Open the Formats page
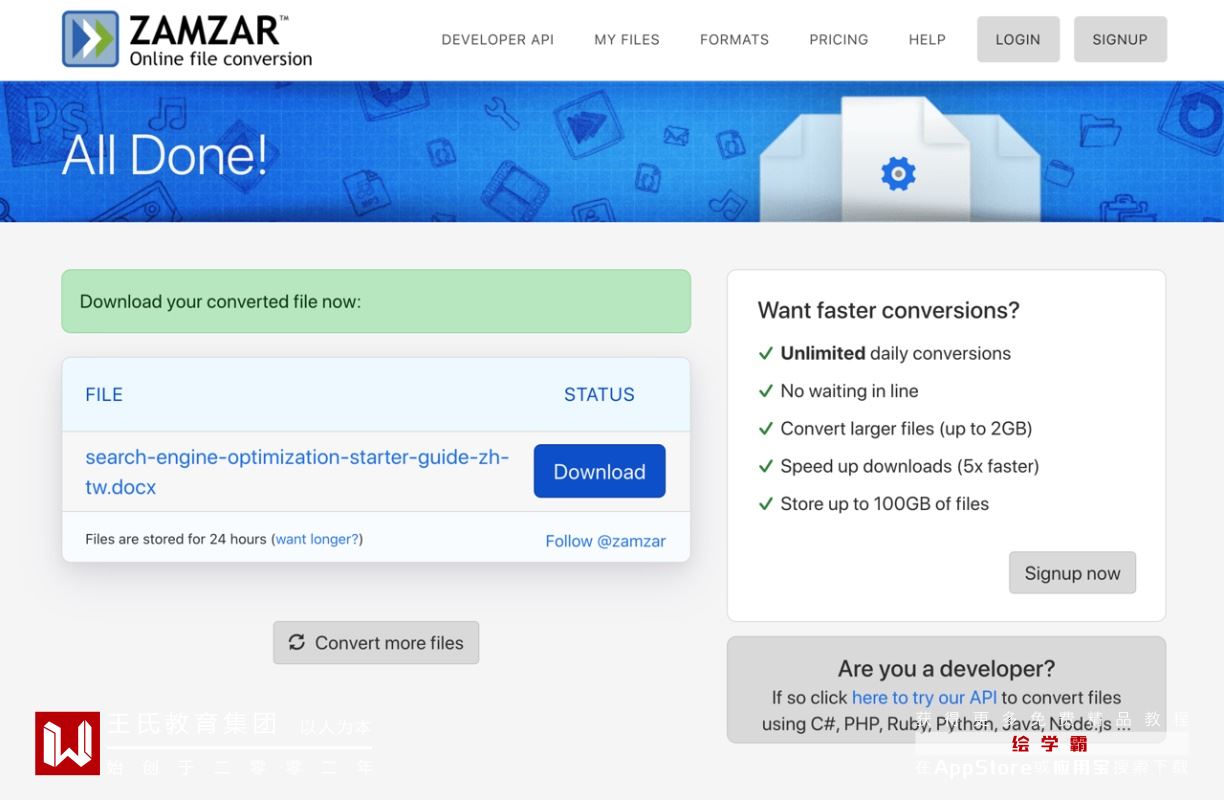The image size is (1224, 800). coord(734,40)
